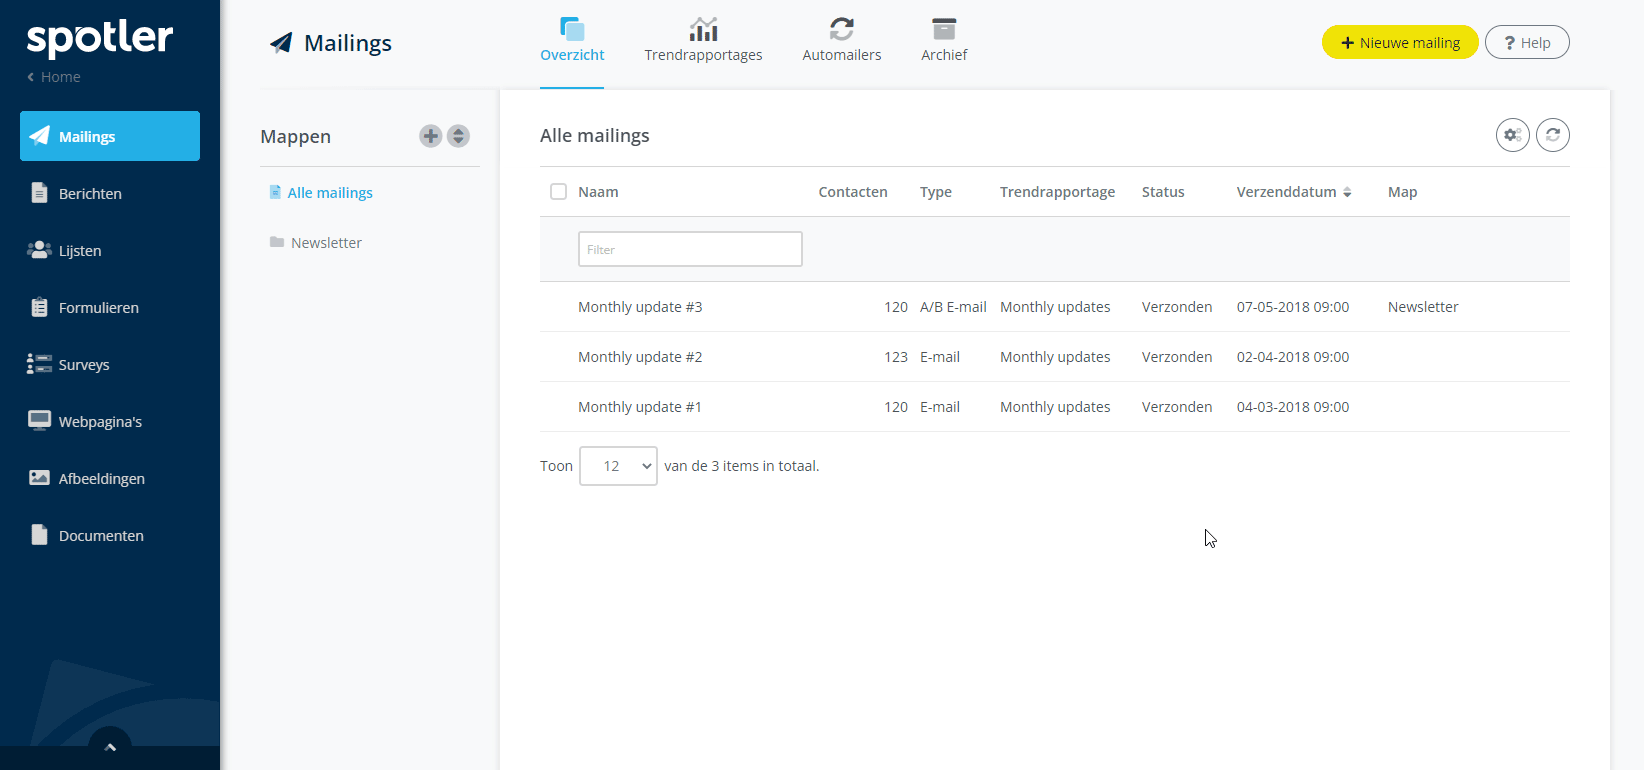Open the Documenten section

click(x=110, y=535)
